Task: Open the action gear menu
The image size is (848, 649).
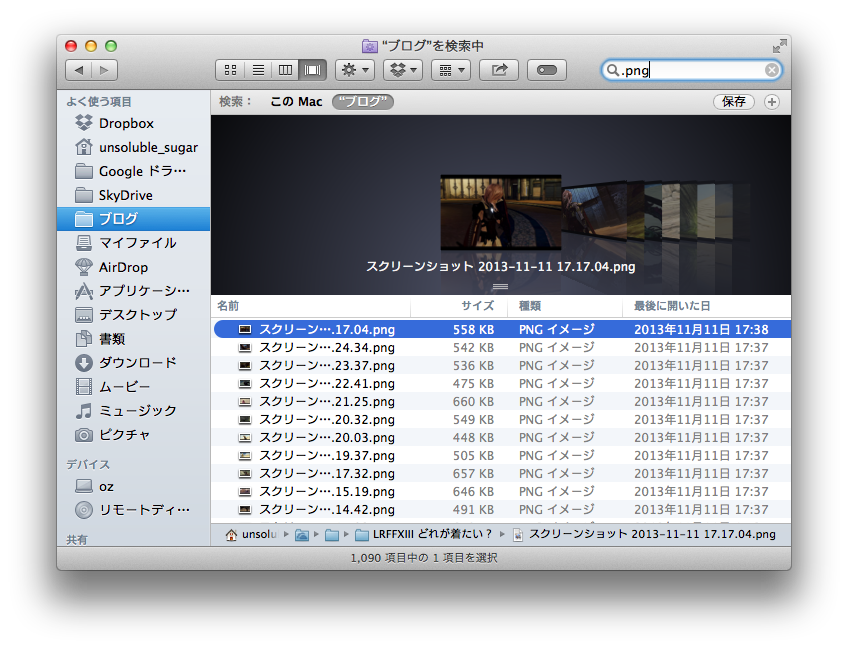Action: point(355,70)
